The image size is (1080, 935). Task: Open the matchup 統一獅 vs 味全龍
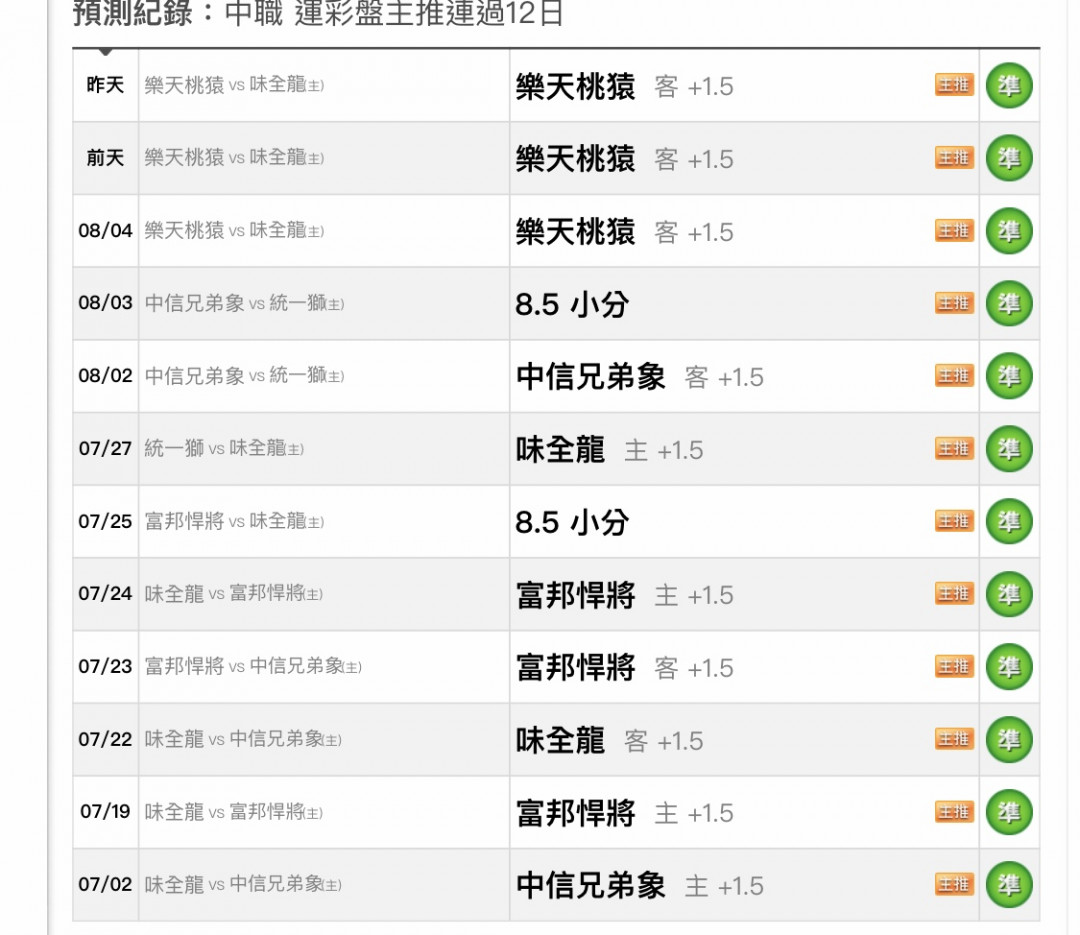pyautogui.click(x=224, y=449)
